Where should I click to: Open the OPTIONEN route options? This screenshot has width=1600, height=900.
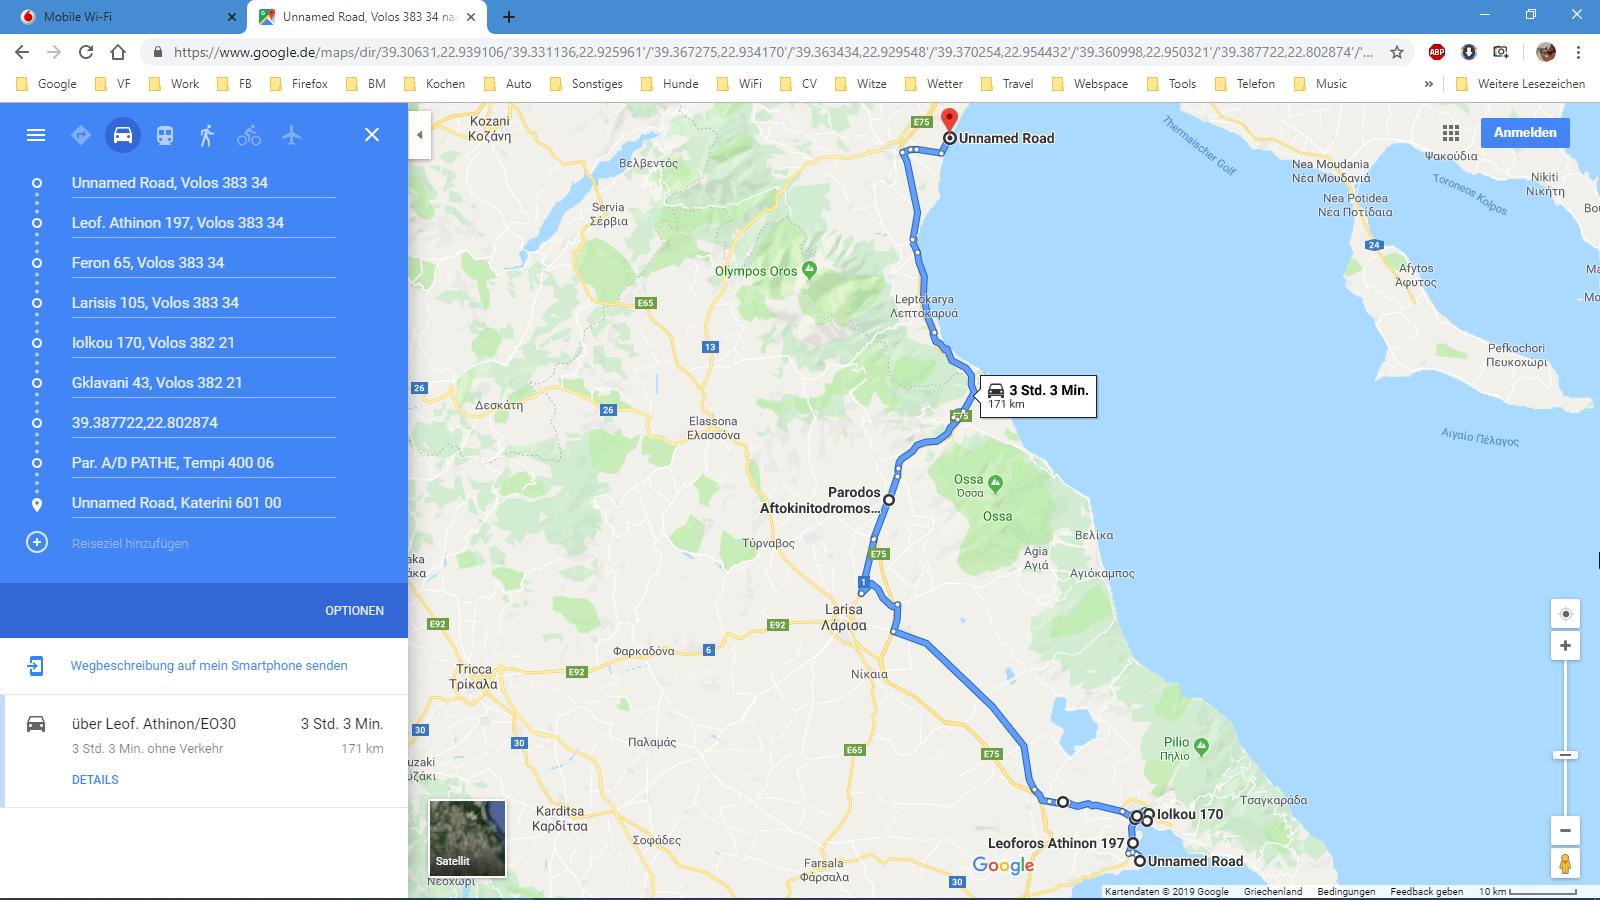click(x=354, y=610)
